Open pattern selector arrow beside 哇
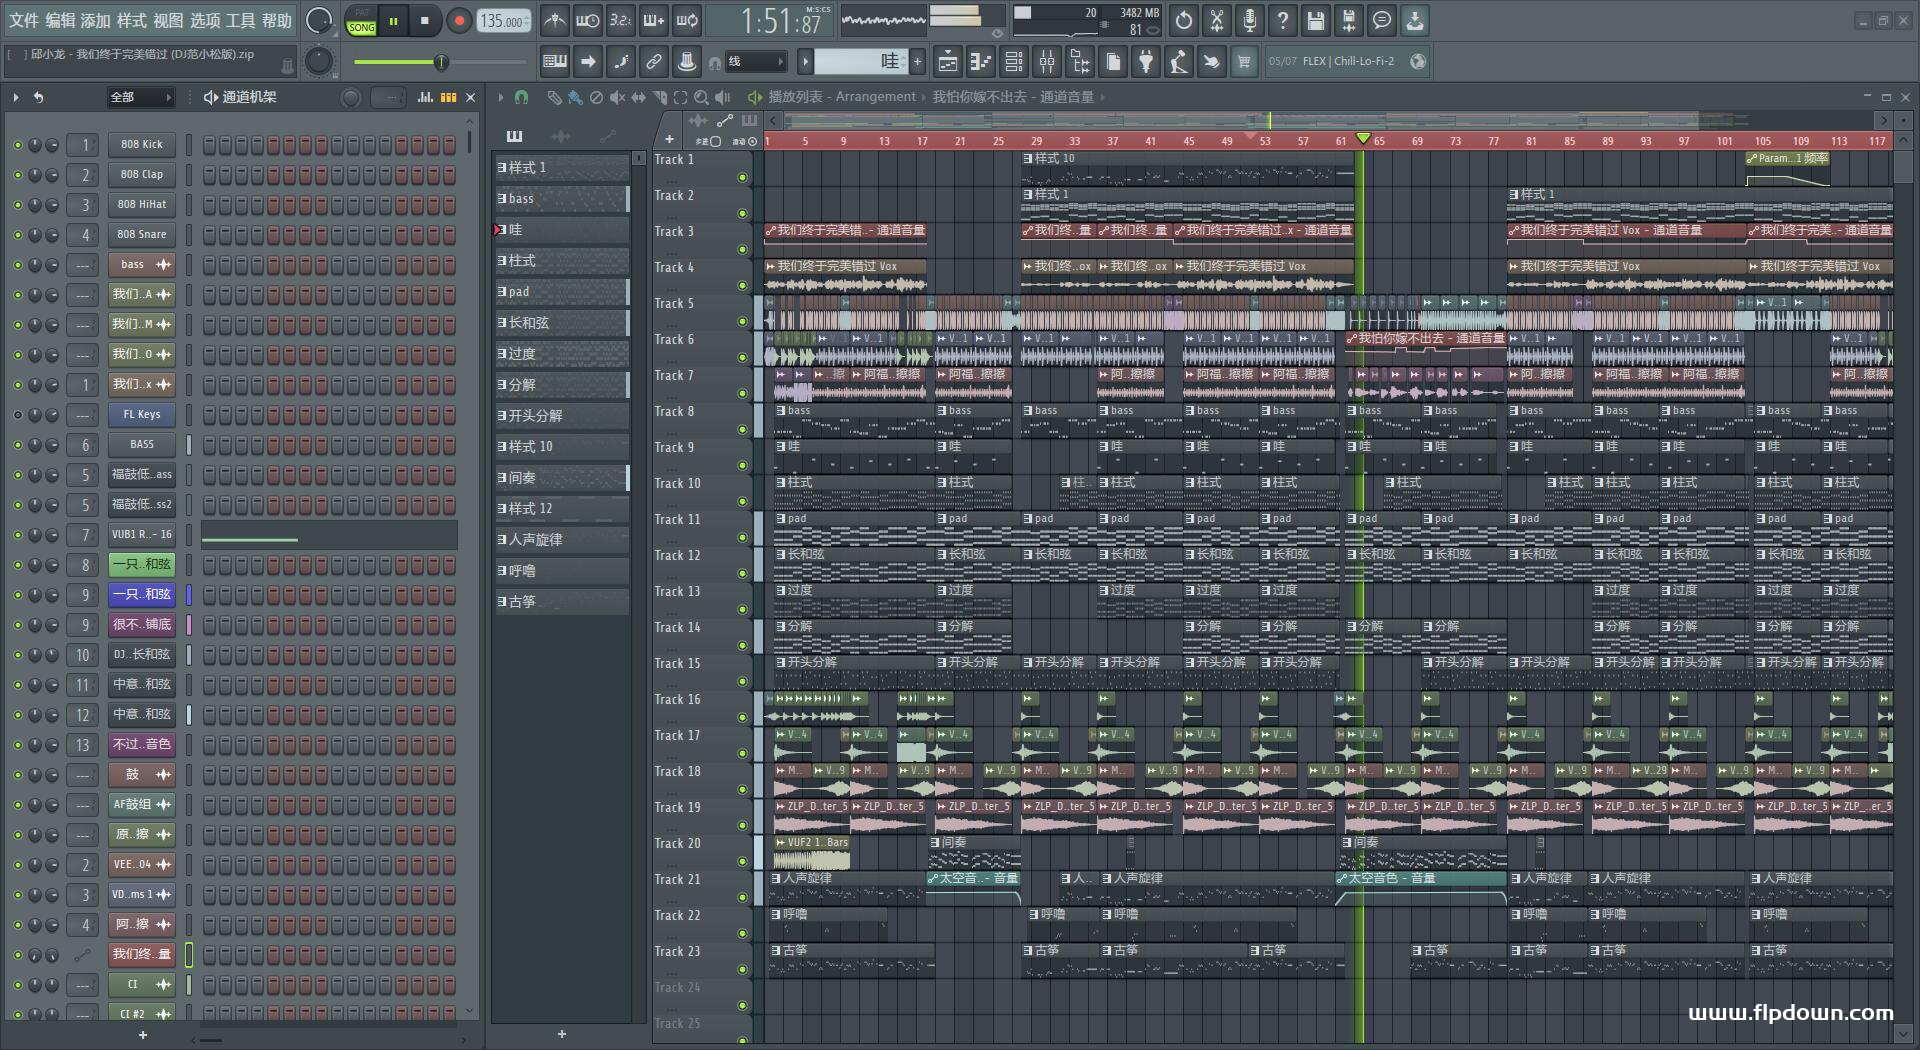 pos(805,62)
